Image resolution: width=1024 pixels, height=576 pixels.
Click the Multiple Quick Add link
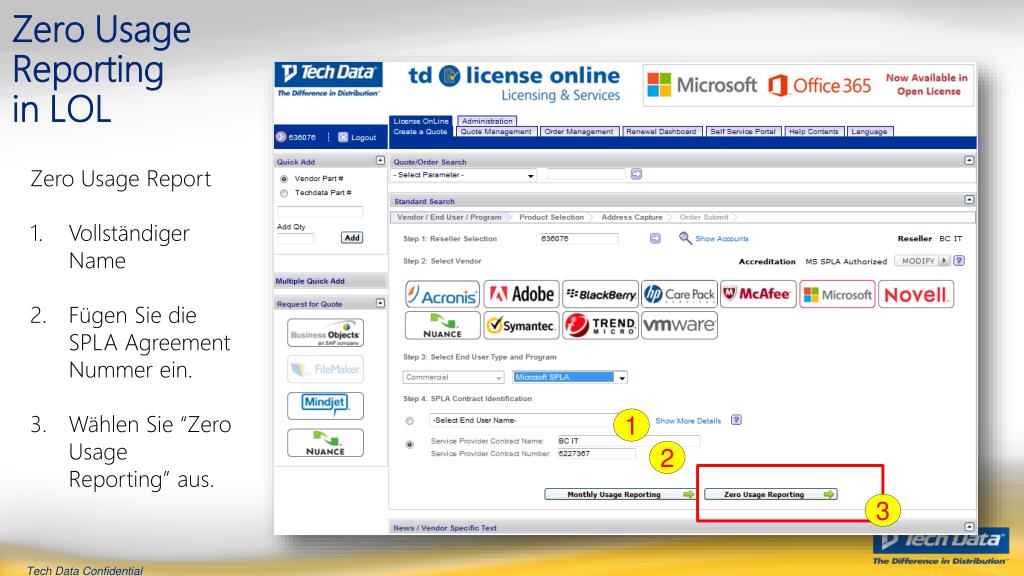pyautogui.click(x=310, y=281)
